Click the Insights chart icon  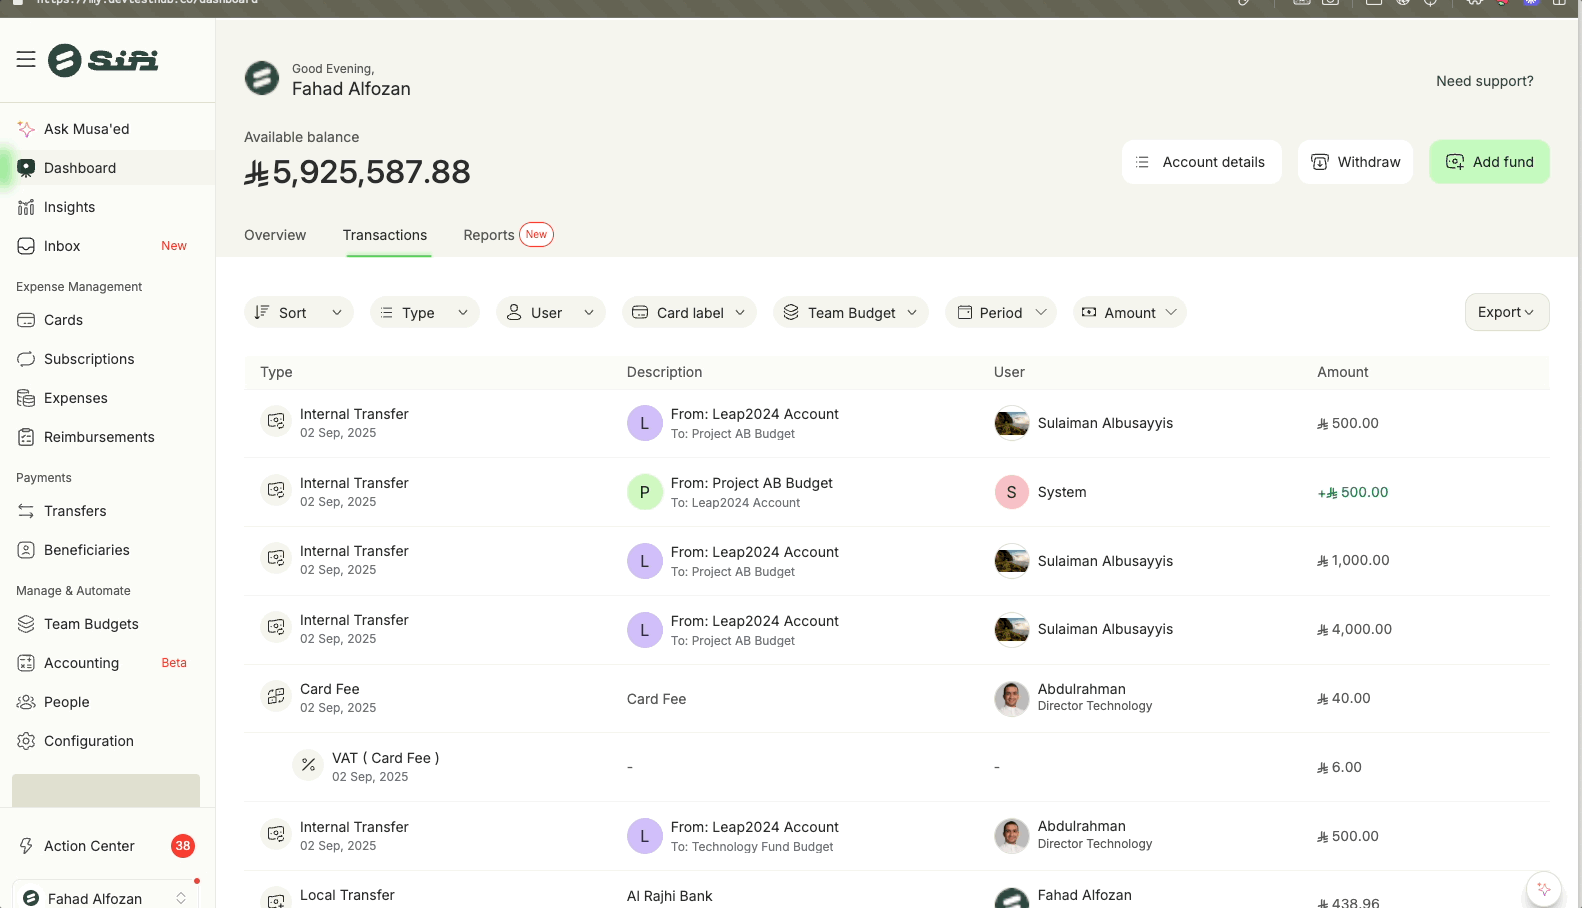26,207
